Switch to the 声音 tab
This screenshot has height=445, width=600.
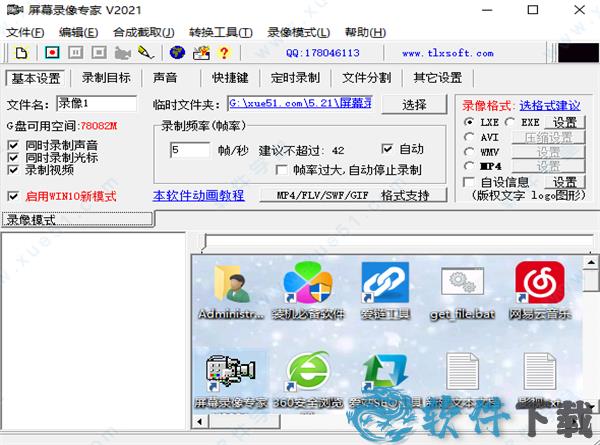[x=165, y=78]
